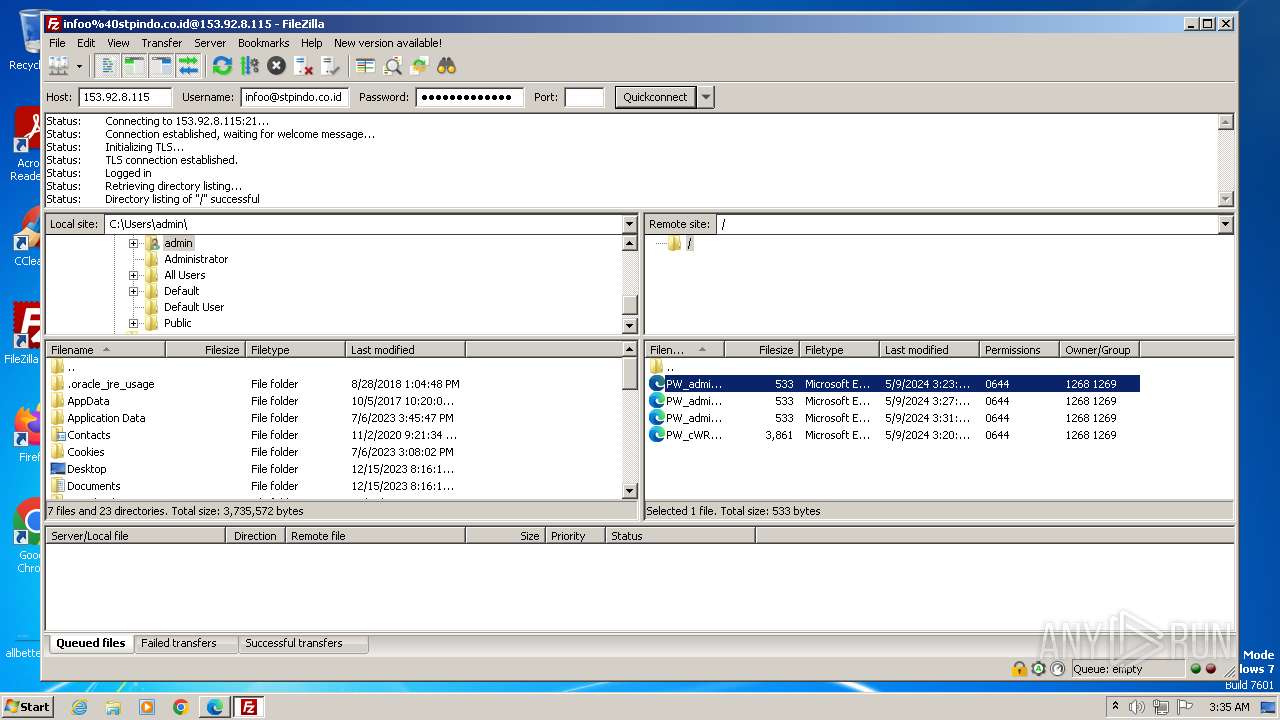1280x720 pixels.
Task: Reconnect to the last server
Action: point(330,66)
